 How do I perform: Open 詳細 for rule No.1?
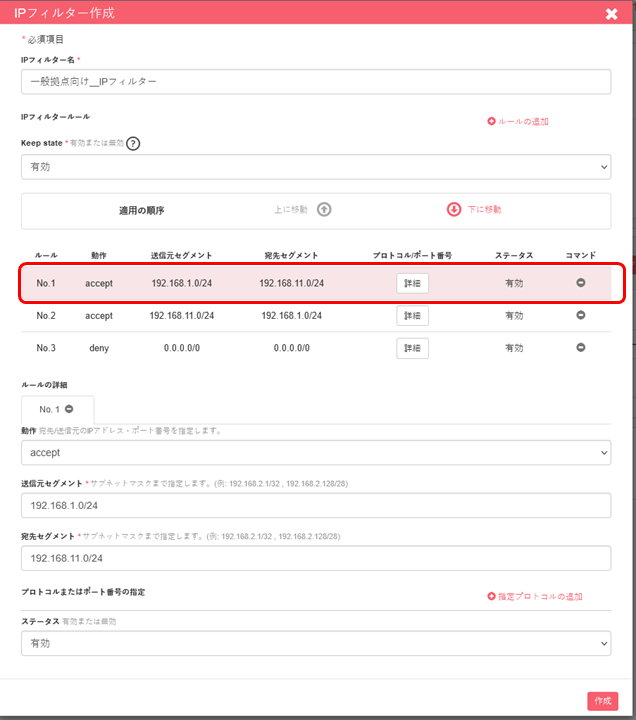(412, 283)
